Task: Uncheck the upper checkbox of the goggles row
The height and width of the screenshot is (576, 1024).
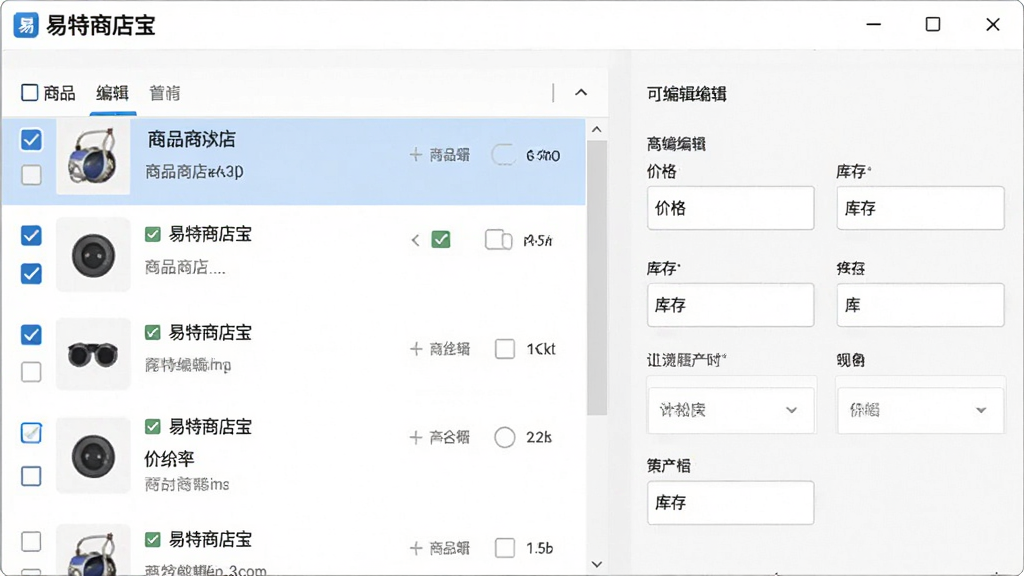Action: tap(31, 334)
